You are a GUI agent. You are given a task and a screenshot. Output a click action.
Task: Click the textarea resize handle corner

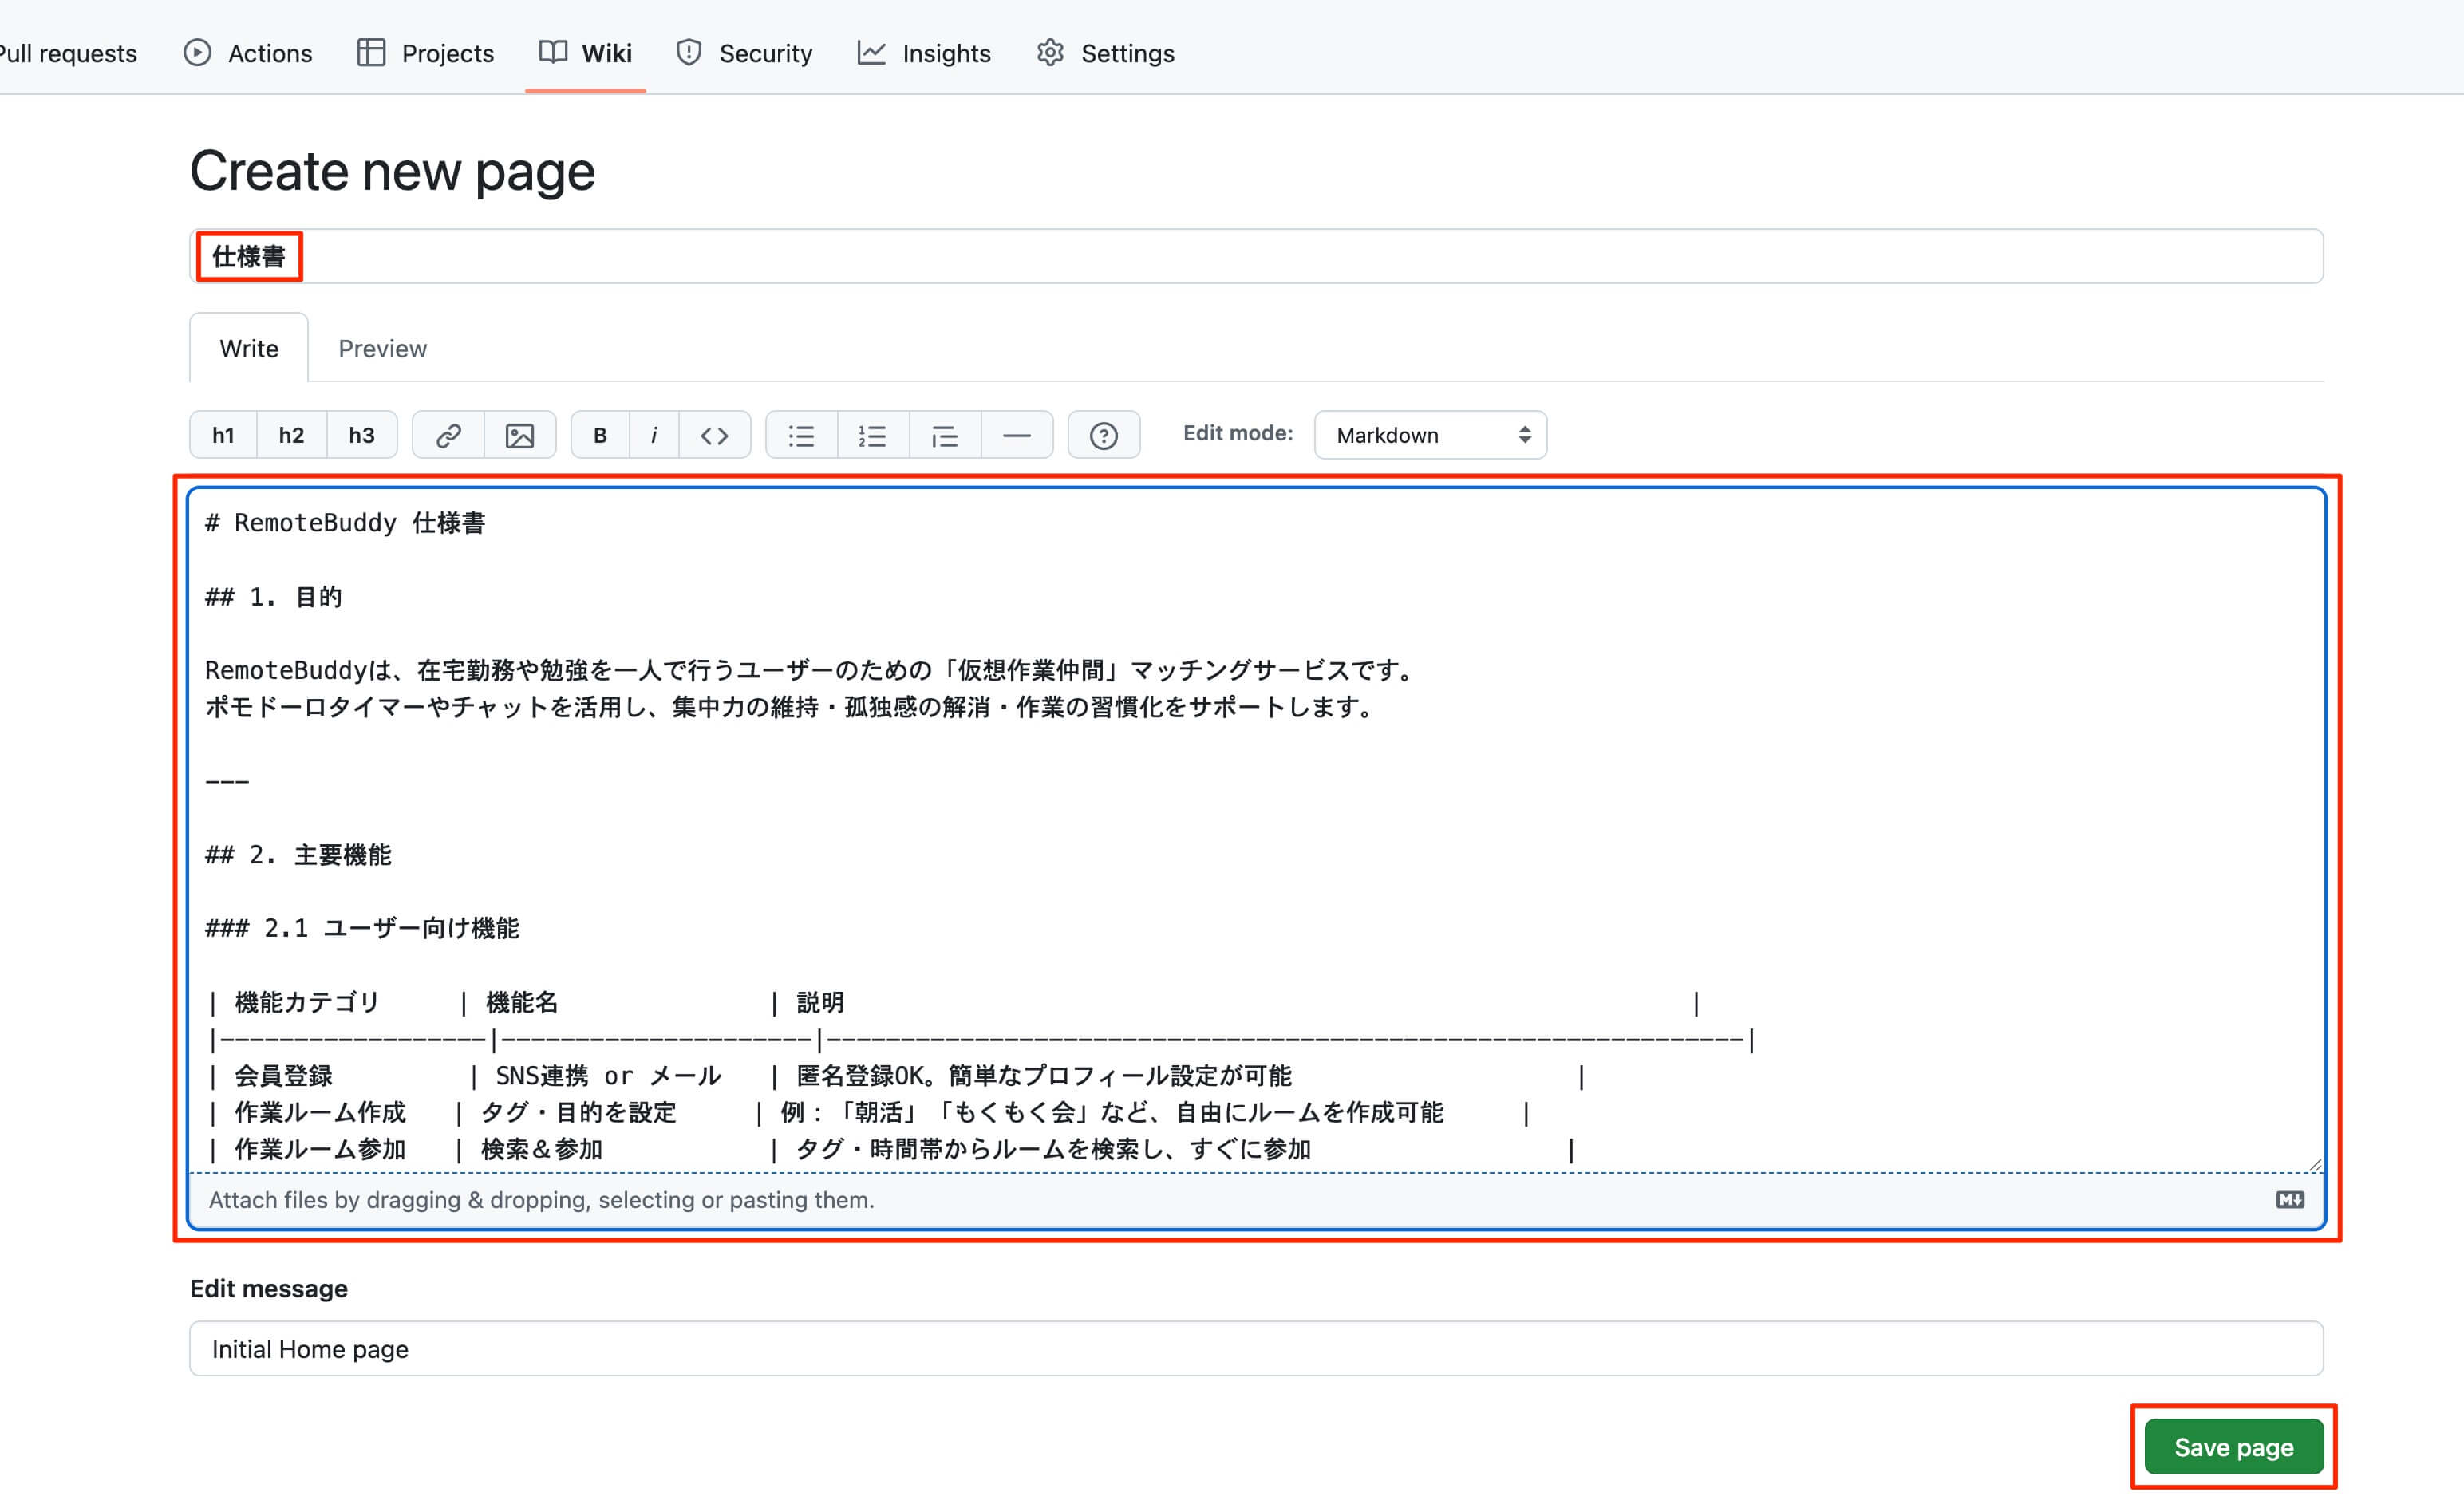click(2315, 1165)
